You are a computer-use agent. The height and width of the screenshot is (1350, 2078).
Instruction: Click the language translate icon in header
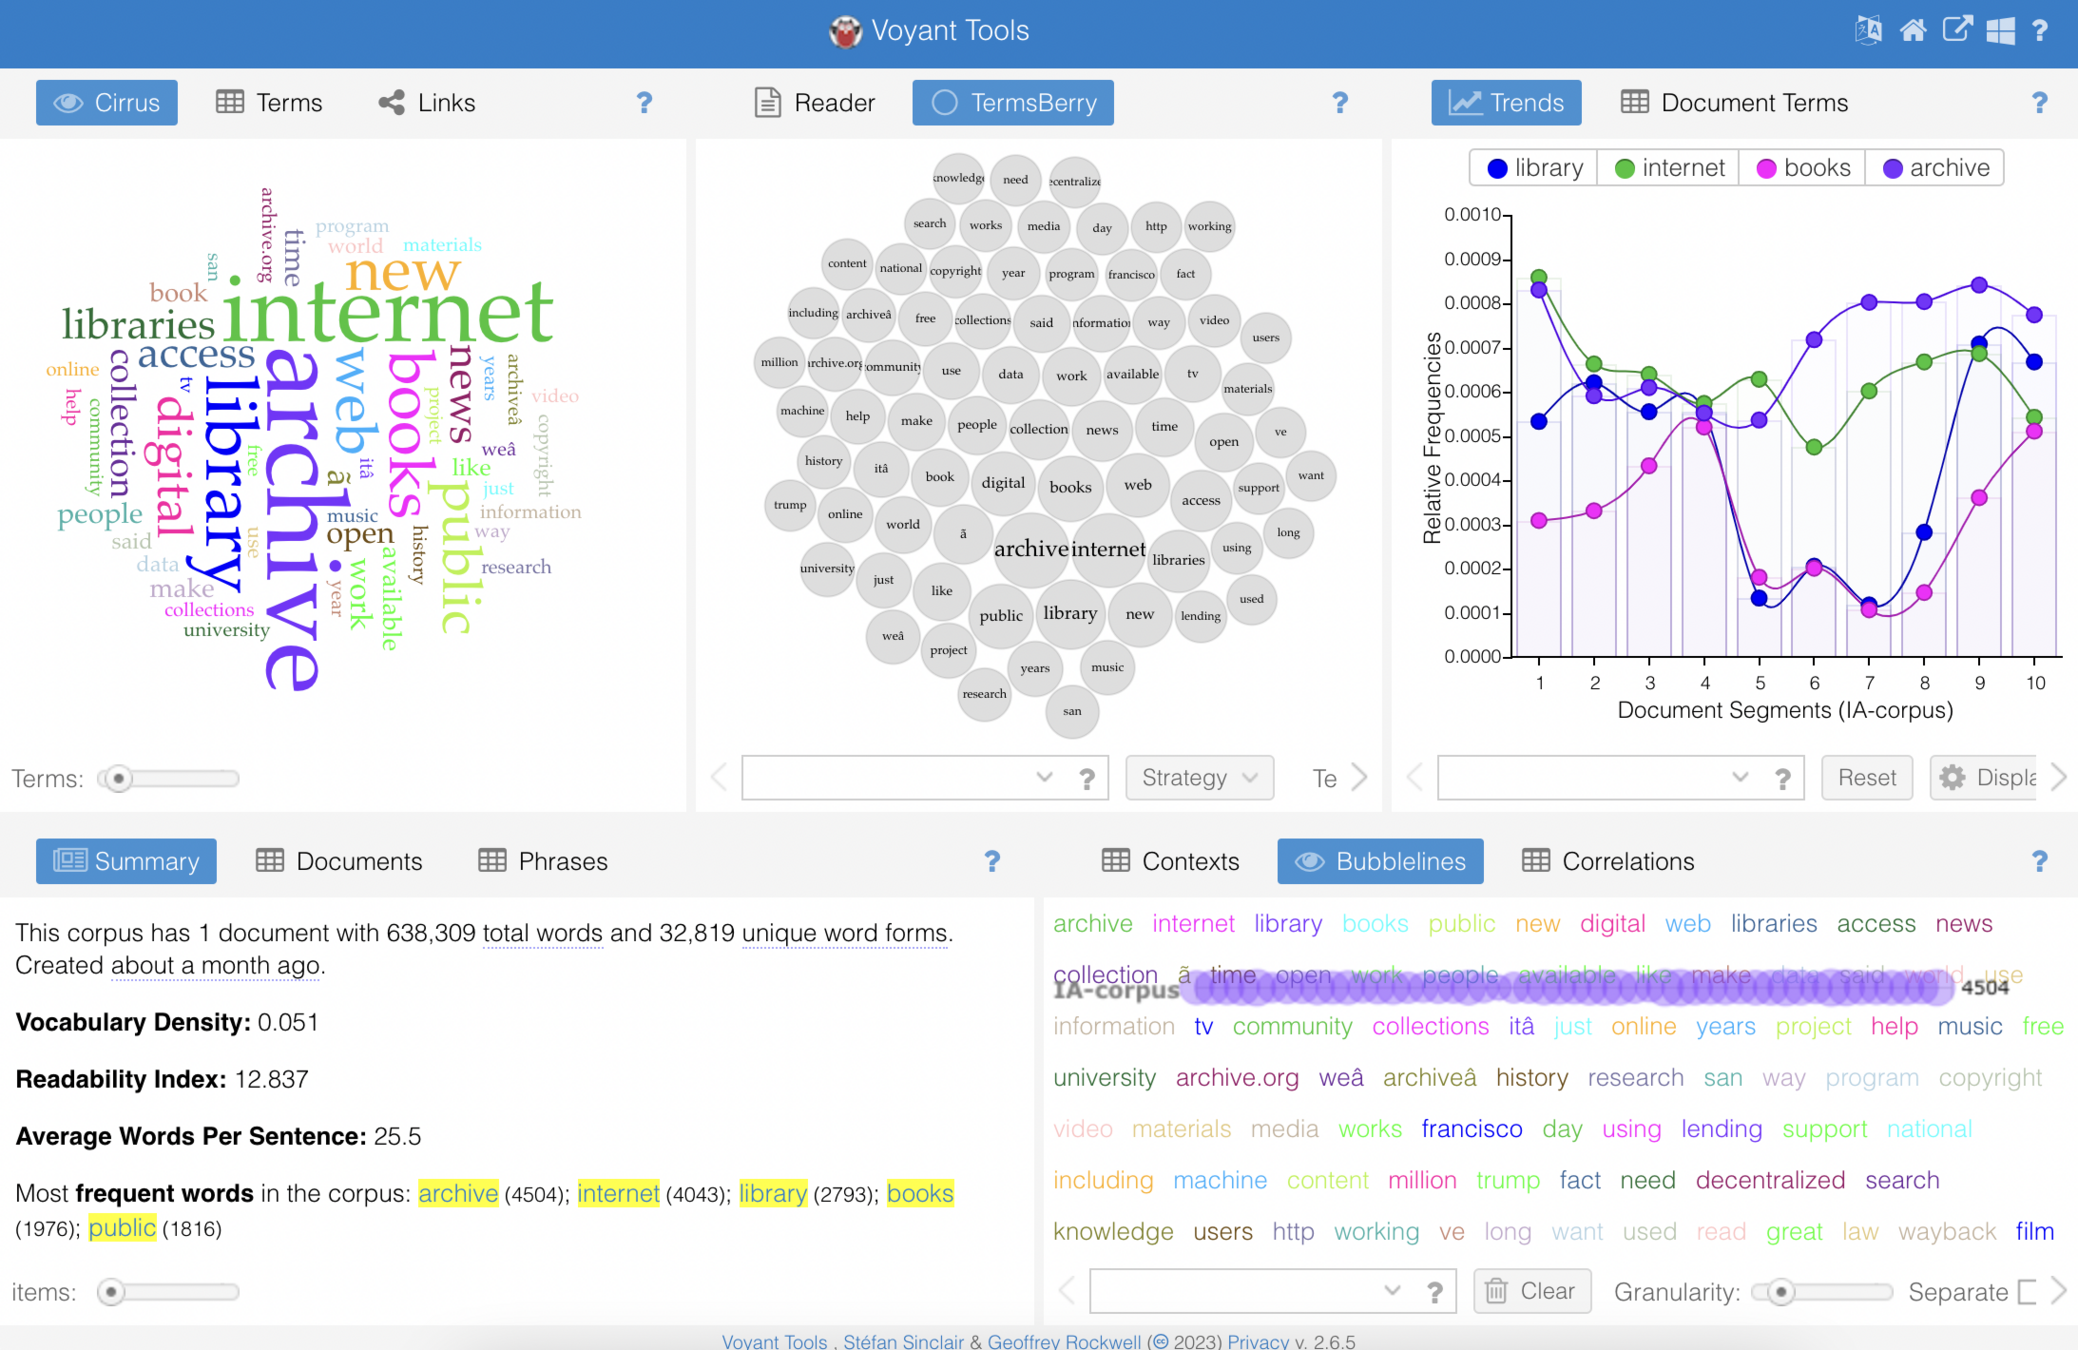pyautogui.click(x=1868, y=30)
